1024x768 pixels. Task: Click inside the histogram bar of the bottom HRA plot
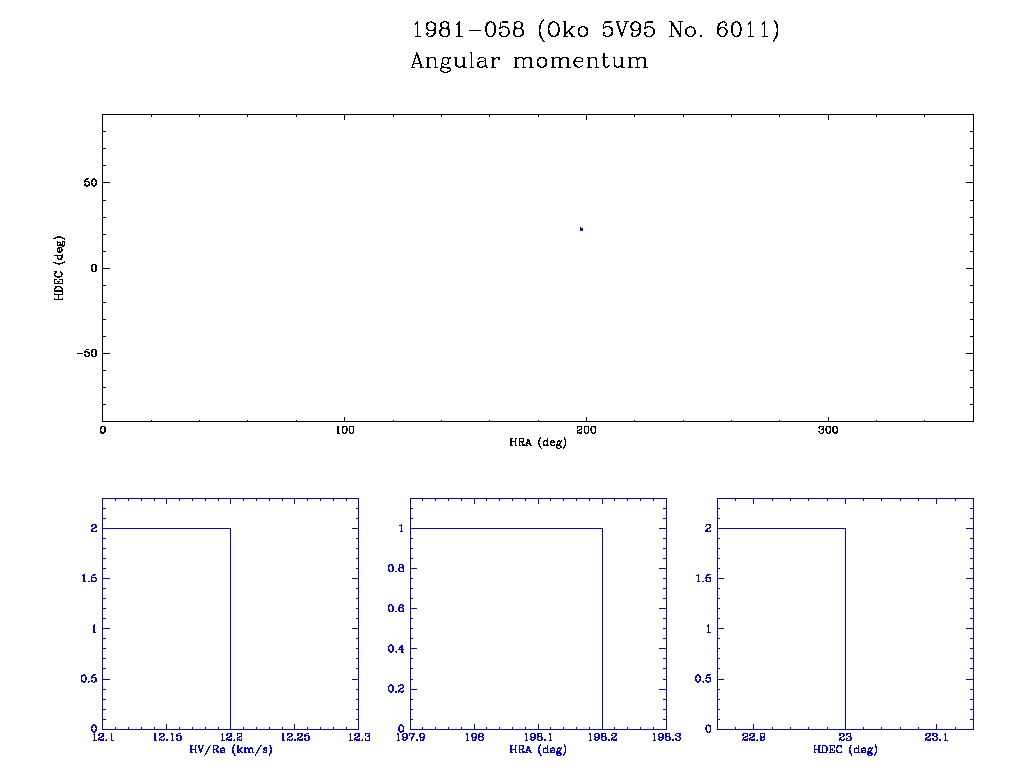click(x=506, y=628)
